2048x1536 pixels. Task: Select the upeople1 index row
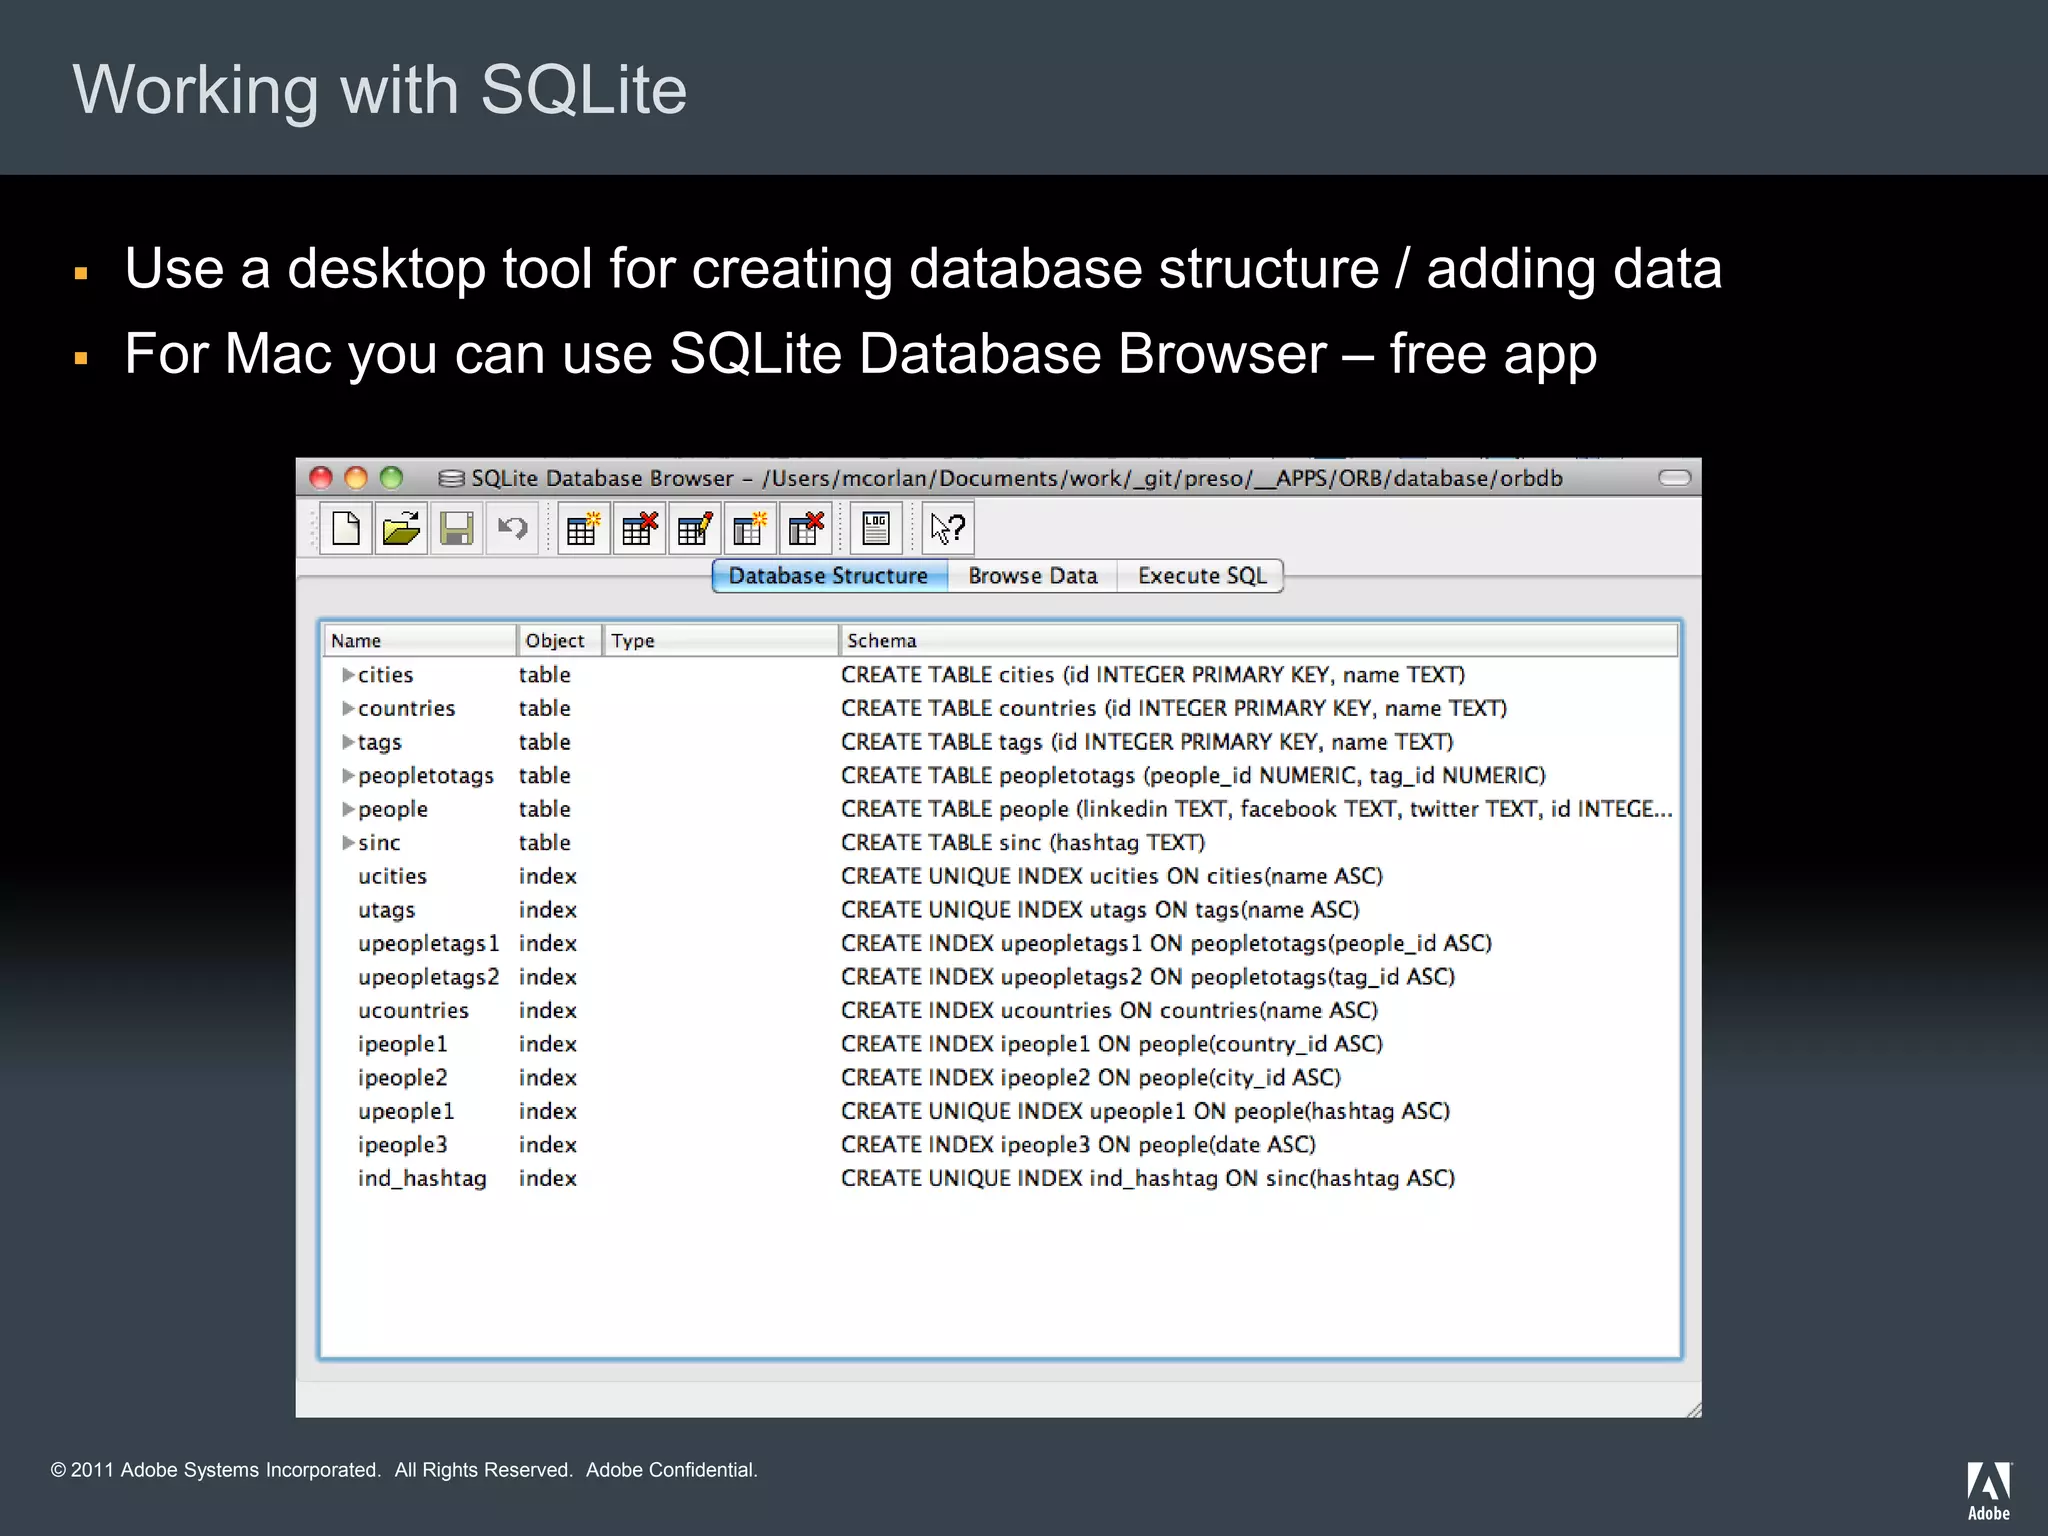click(1000, 1112)
